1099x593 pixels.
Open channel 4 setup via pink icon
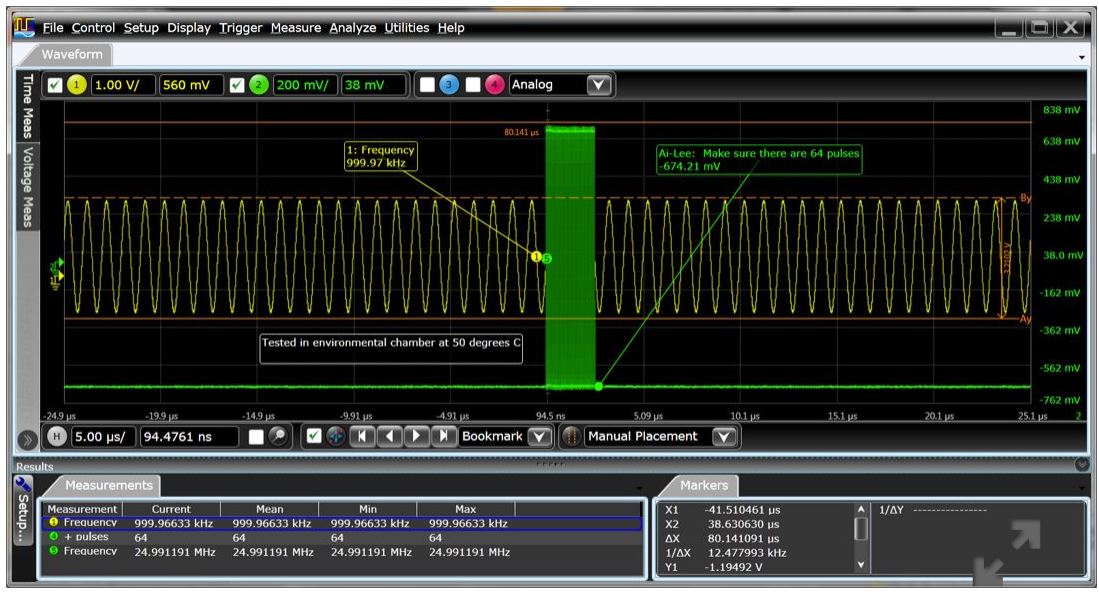pos(494,86)
